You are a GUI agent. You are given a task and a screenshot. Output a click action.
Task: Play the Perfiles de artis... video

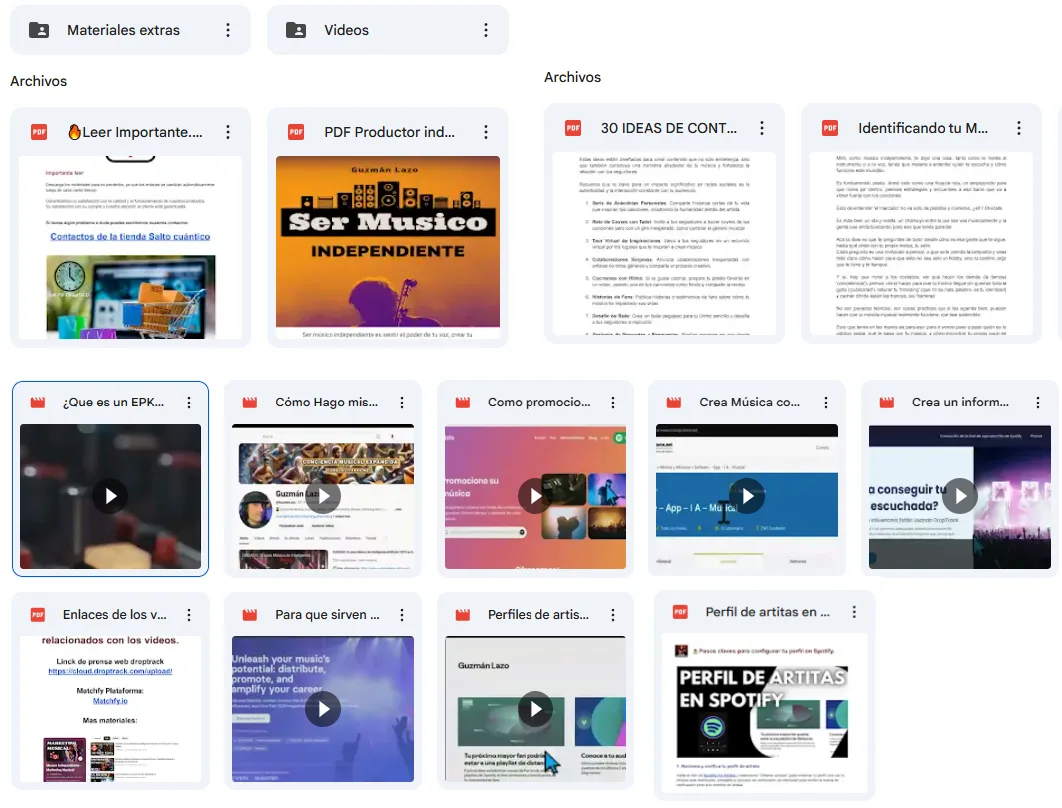(x=535, y=709)
